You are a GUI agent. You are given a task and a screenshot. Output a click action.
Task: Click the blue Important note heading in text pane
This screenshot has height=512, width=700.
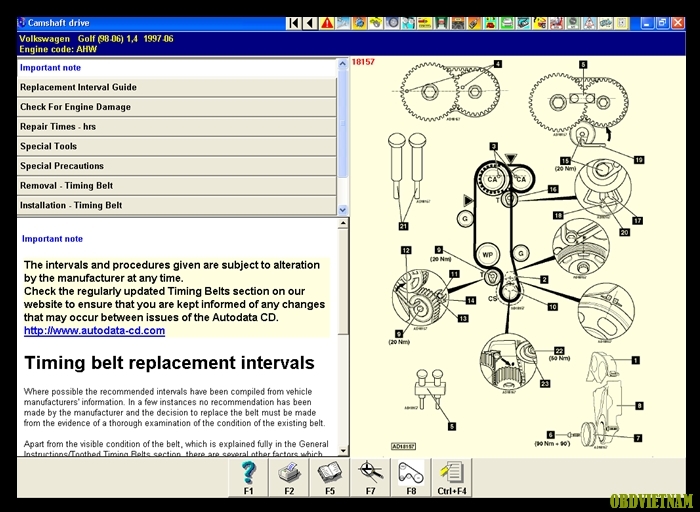pyautogui.click(x=52, y=239)
